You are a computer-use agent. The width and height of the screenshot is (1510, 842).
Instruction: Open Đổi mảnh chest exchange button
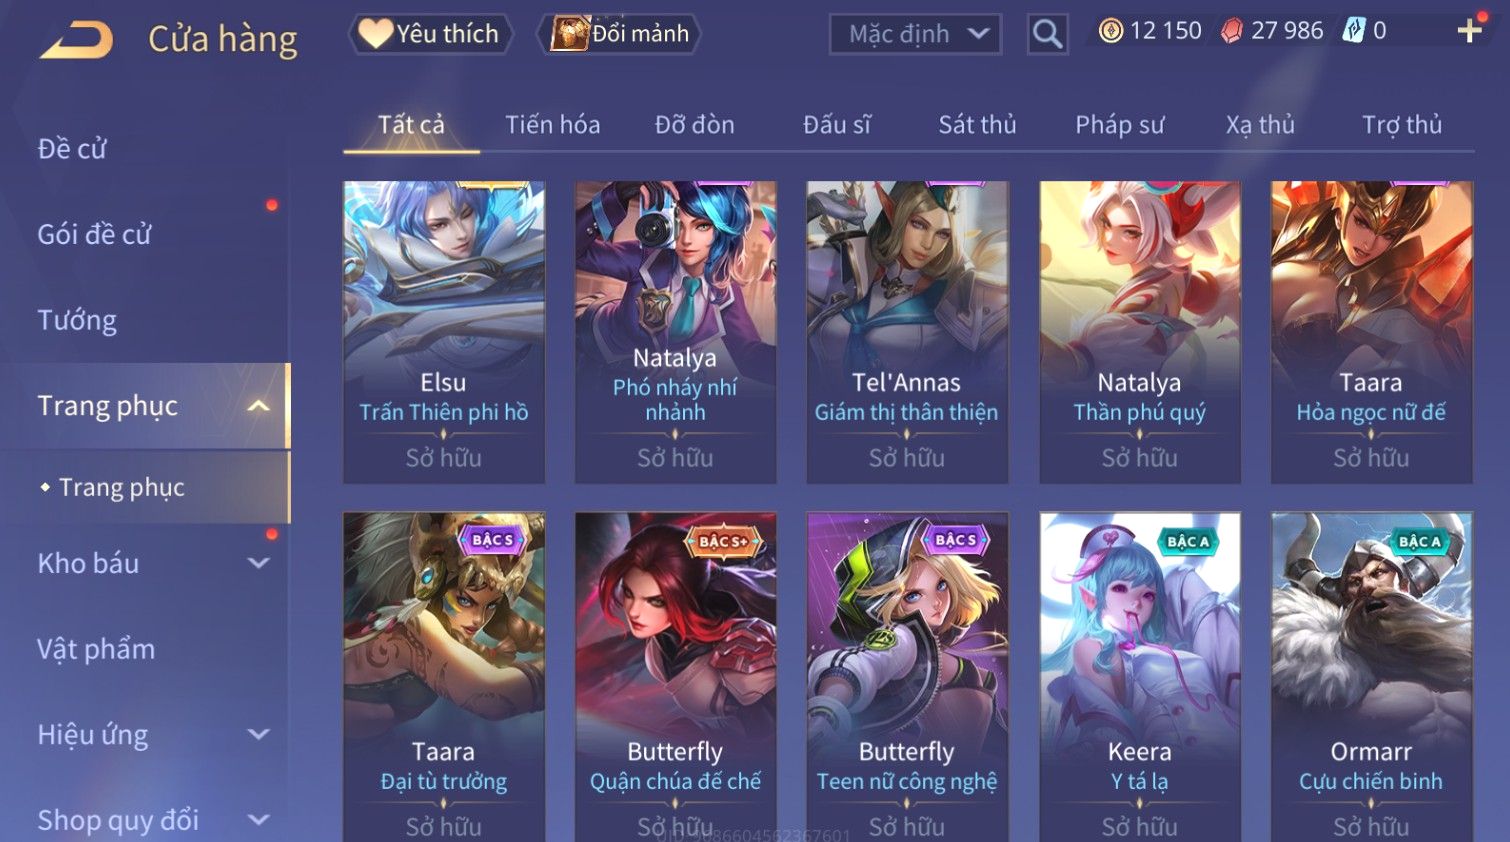coord(620,34)
